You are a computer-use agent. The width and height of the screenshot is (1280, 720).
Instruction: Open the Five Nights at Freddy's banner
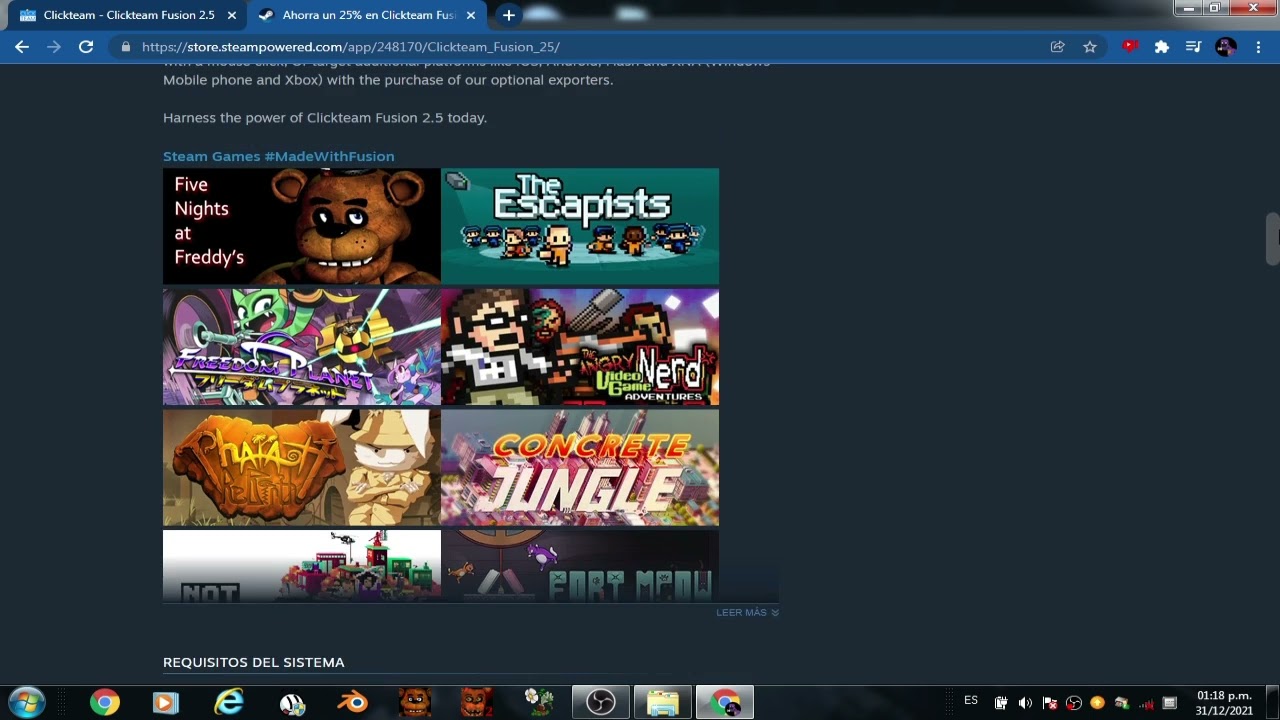pyautogui.click(x=302, y=226)
